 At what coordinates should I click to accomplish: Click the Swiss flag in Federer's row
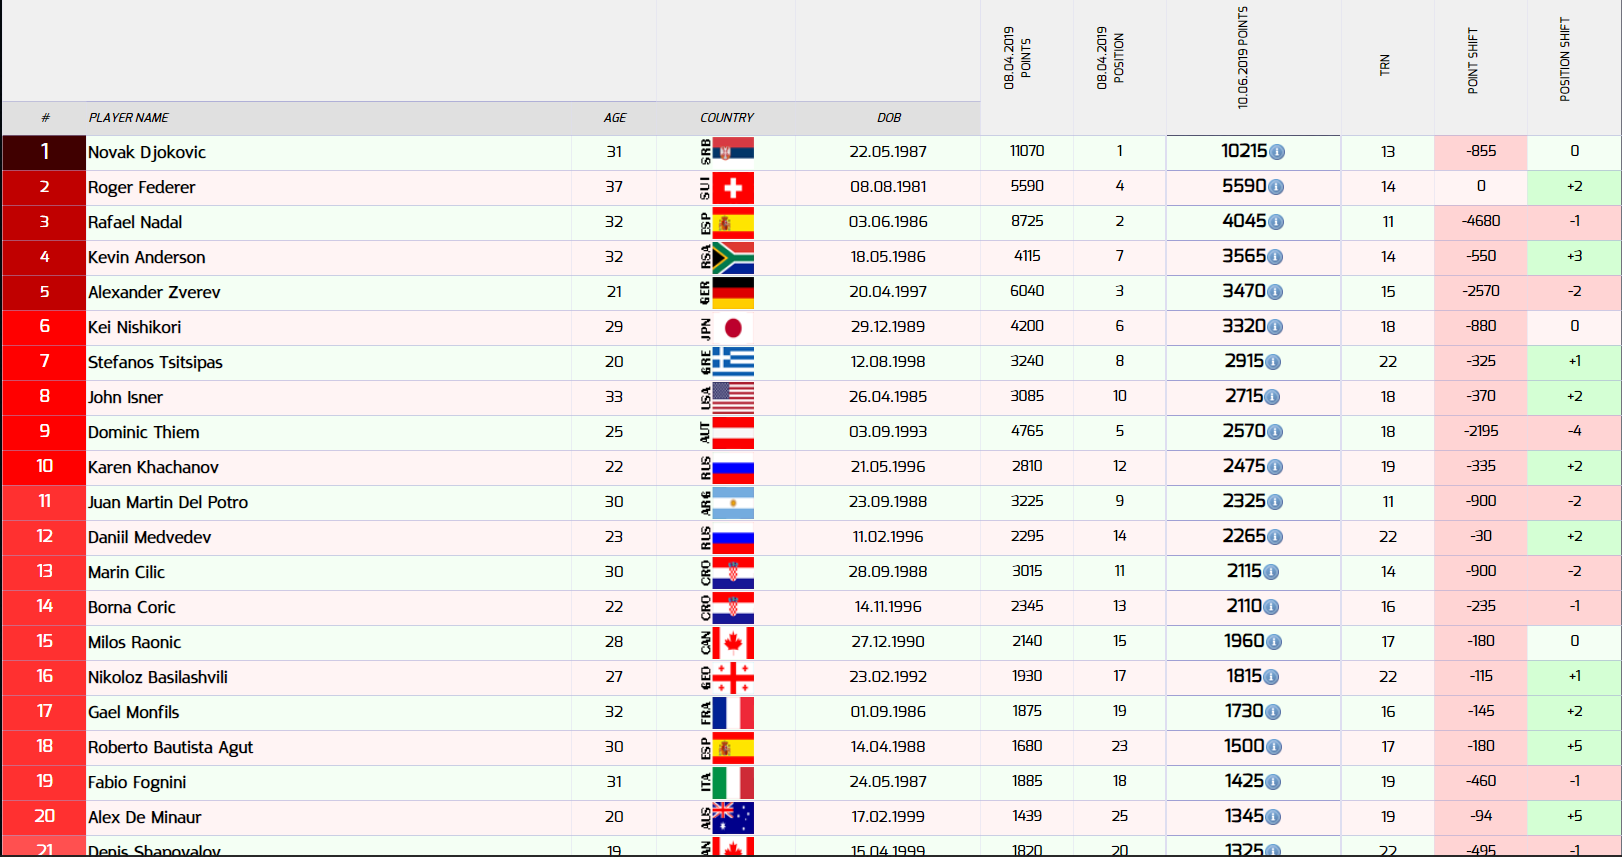coord(733,187)
